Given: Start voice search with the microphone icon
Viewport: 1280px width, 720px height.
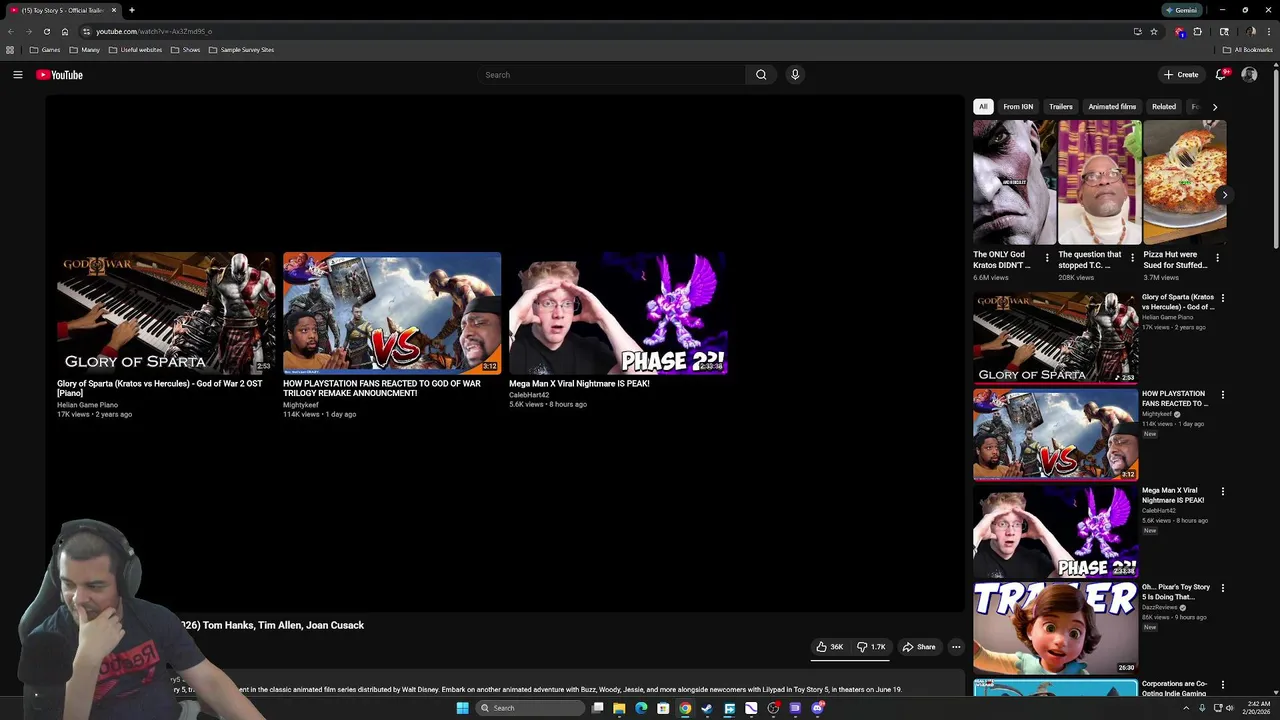Looking at the screenshot, I should [795, 75].
